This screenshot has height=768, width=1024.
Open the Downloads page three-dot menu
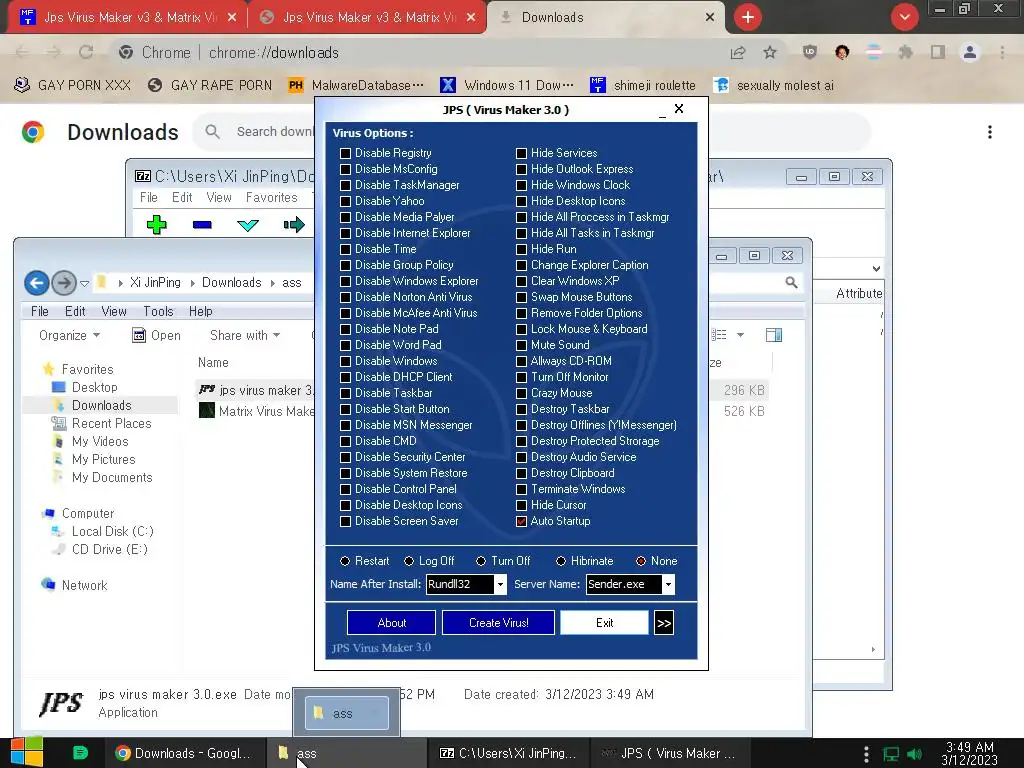coord(990,132)
